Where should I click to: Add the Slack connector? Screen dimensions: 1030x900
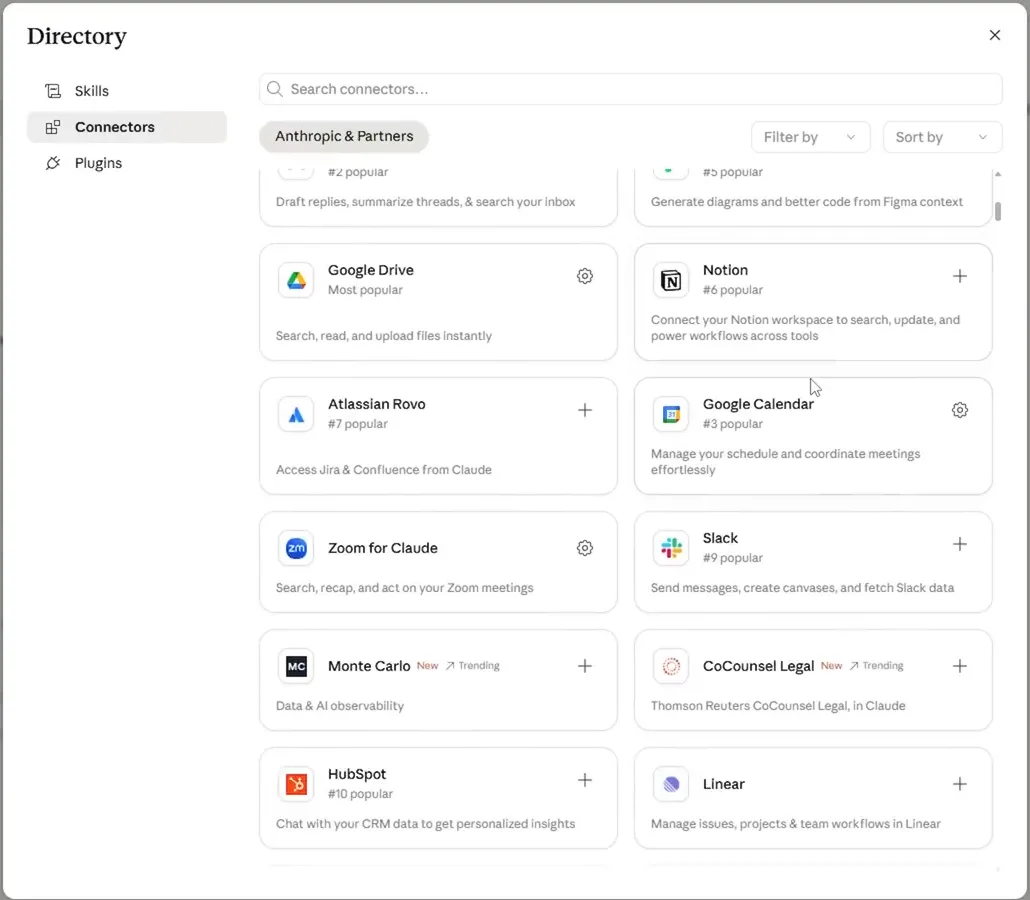960,544
